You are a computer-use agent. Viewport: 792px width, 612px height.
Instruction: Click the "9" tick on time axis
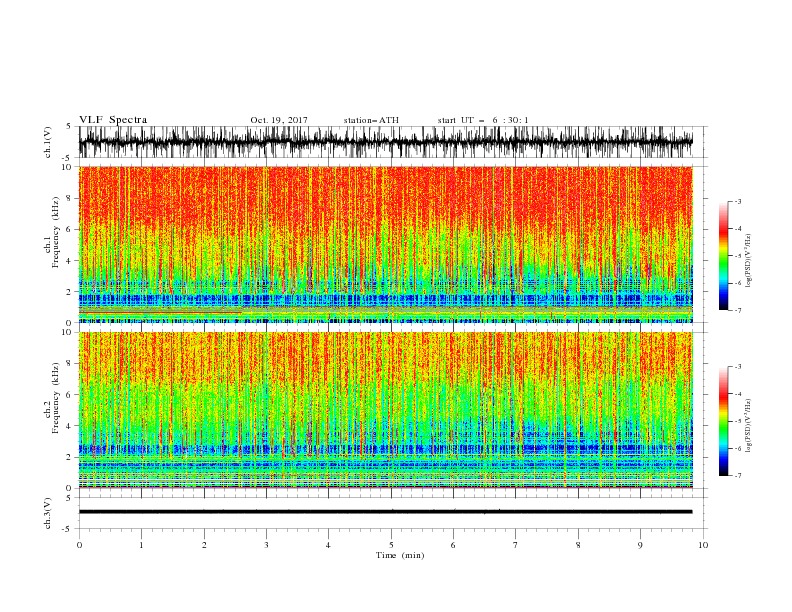[640, 545]
